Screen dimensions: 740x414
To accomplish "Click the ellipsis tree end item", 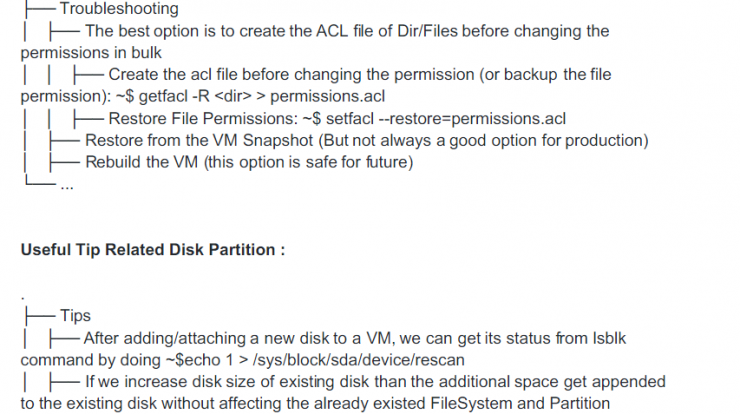I will [67, 187].
